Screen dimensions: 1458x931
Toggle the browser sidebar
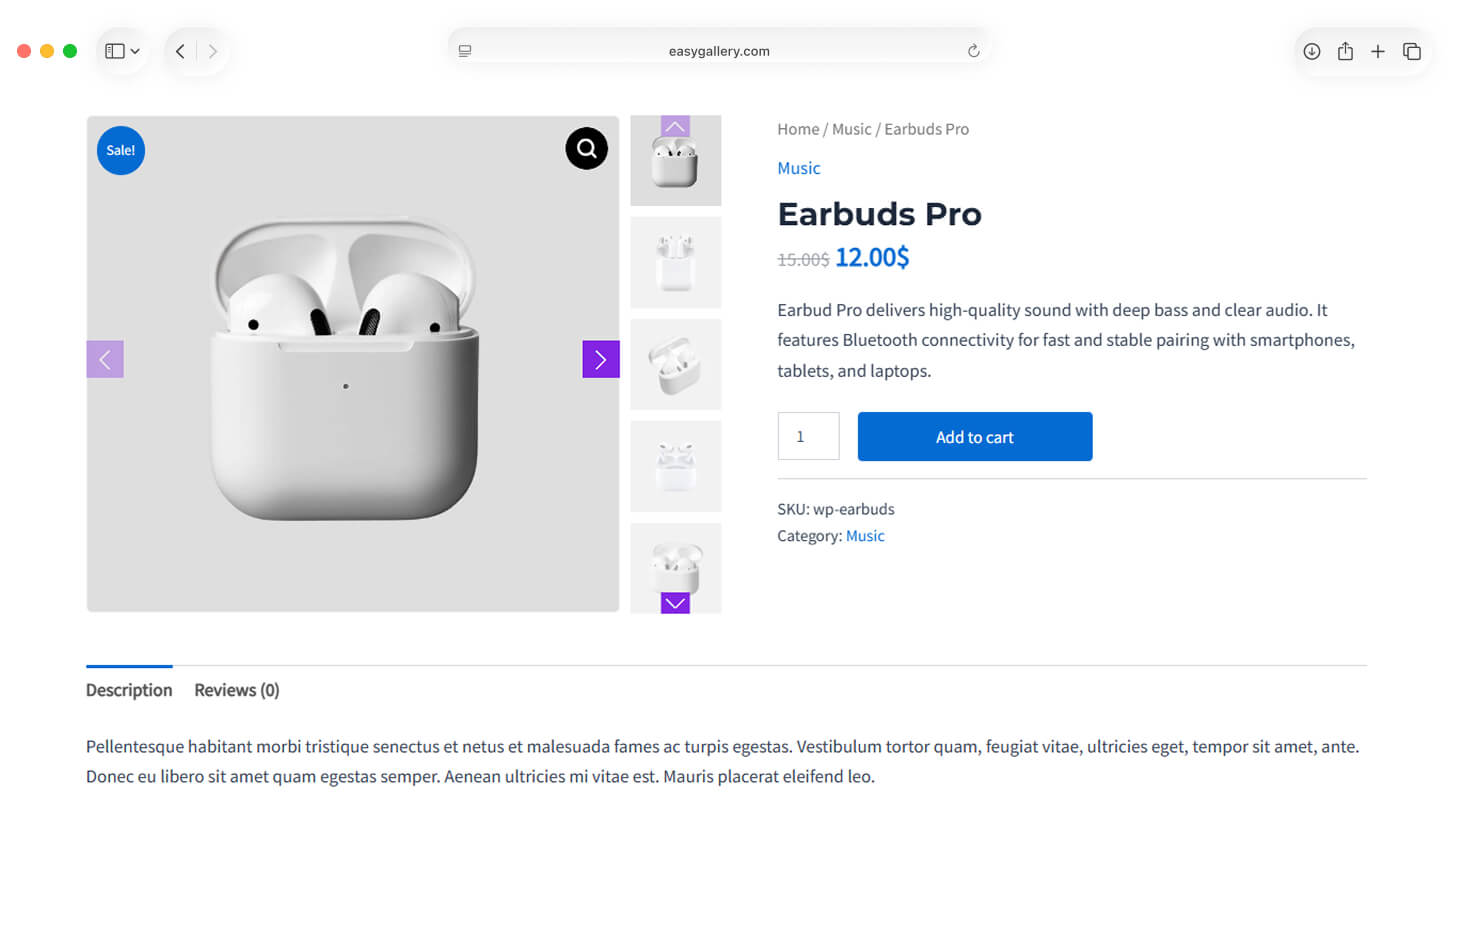(115, 51)
